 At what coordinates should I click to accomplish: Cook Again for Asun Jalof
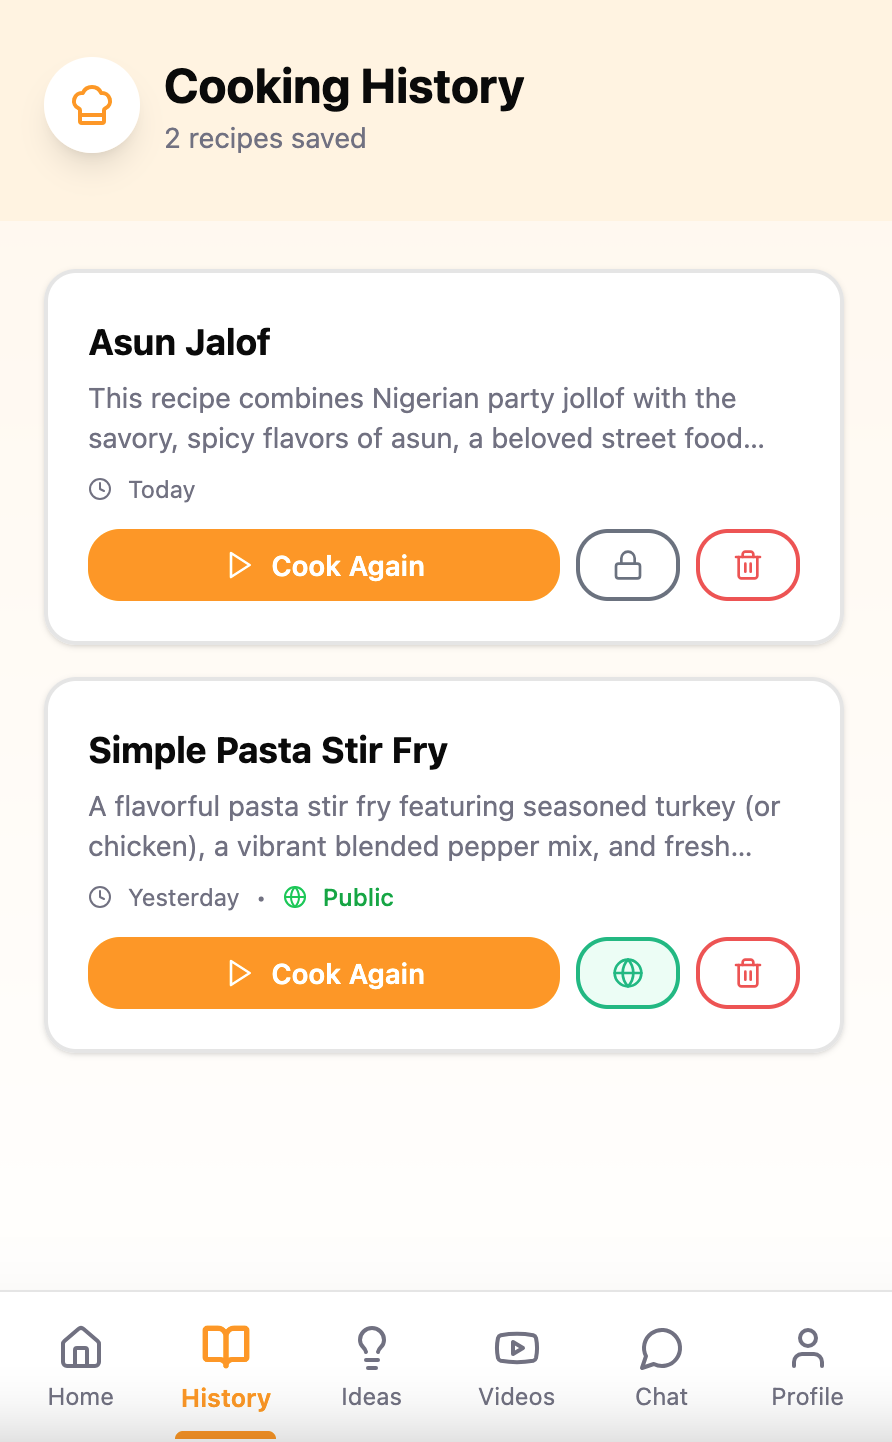[324, 565]
